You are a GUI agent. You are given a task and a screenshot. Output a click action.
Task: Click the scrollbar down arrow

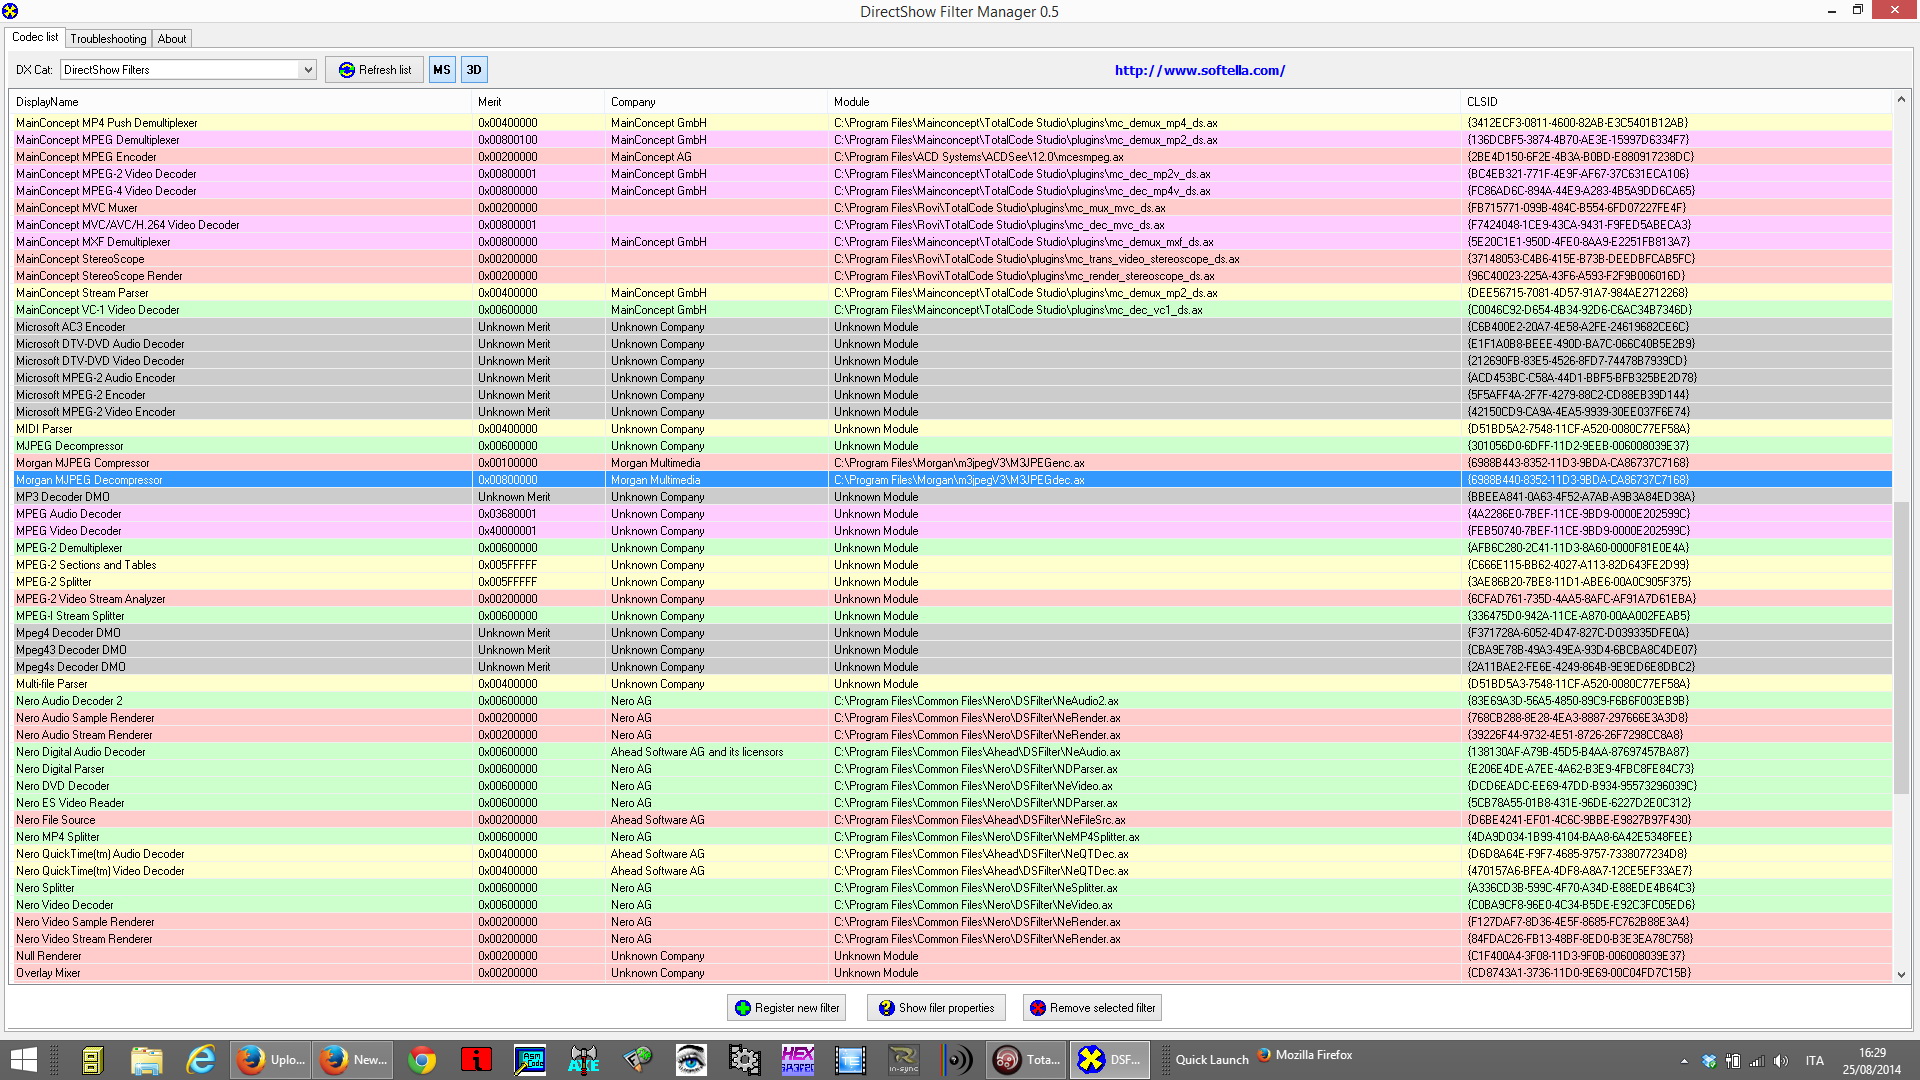(x=1901, y=975)
